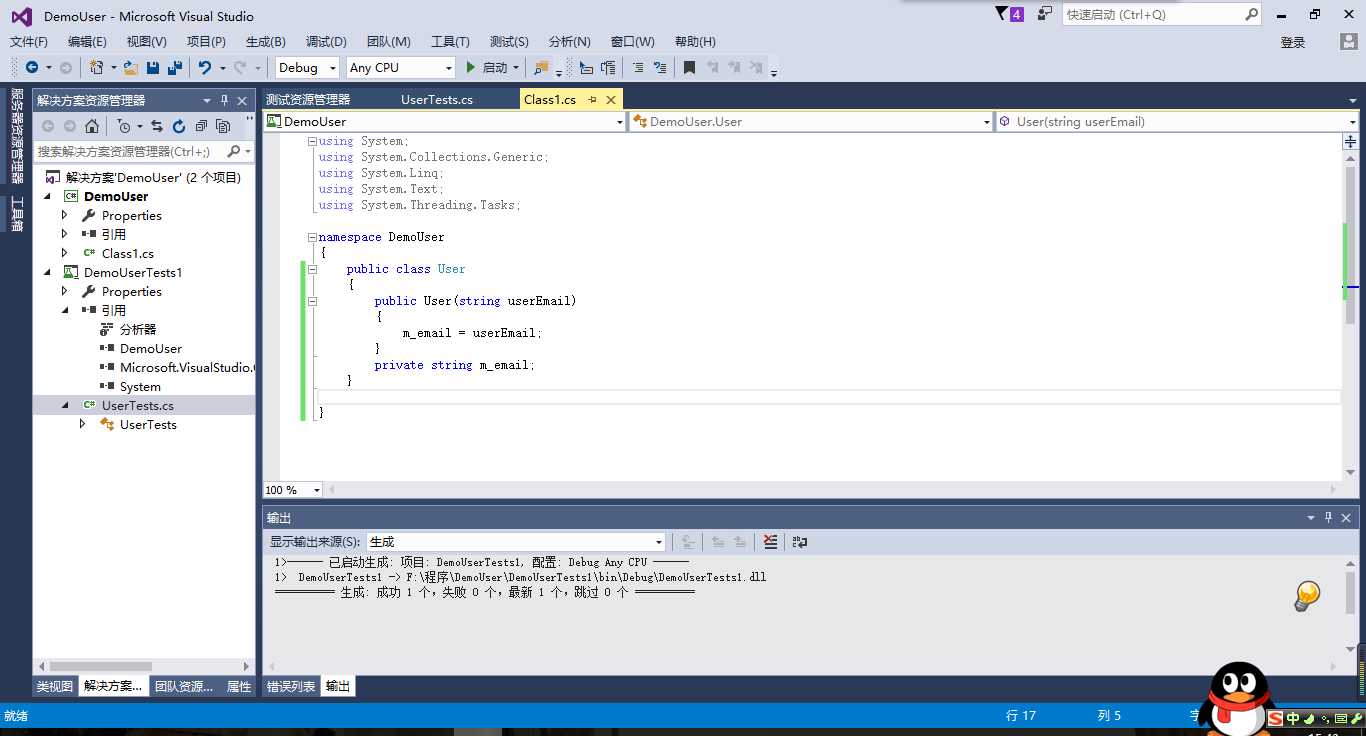Toggle word wrap in the Output panel
Image resolution: width=1366 pixels, height=736 pixels.
tap(800, 541)
